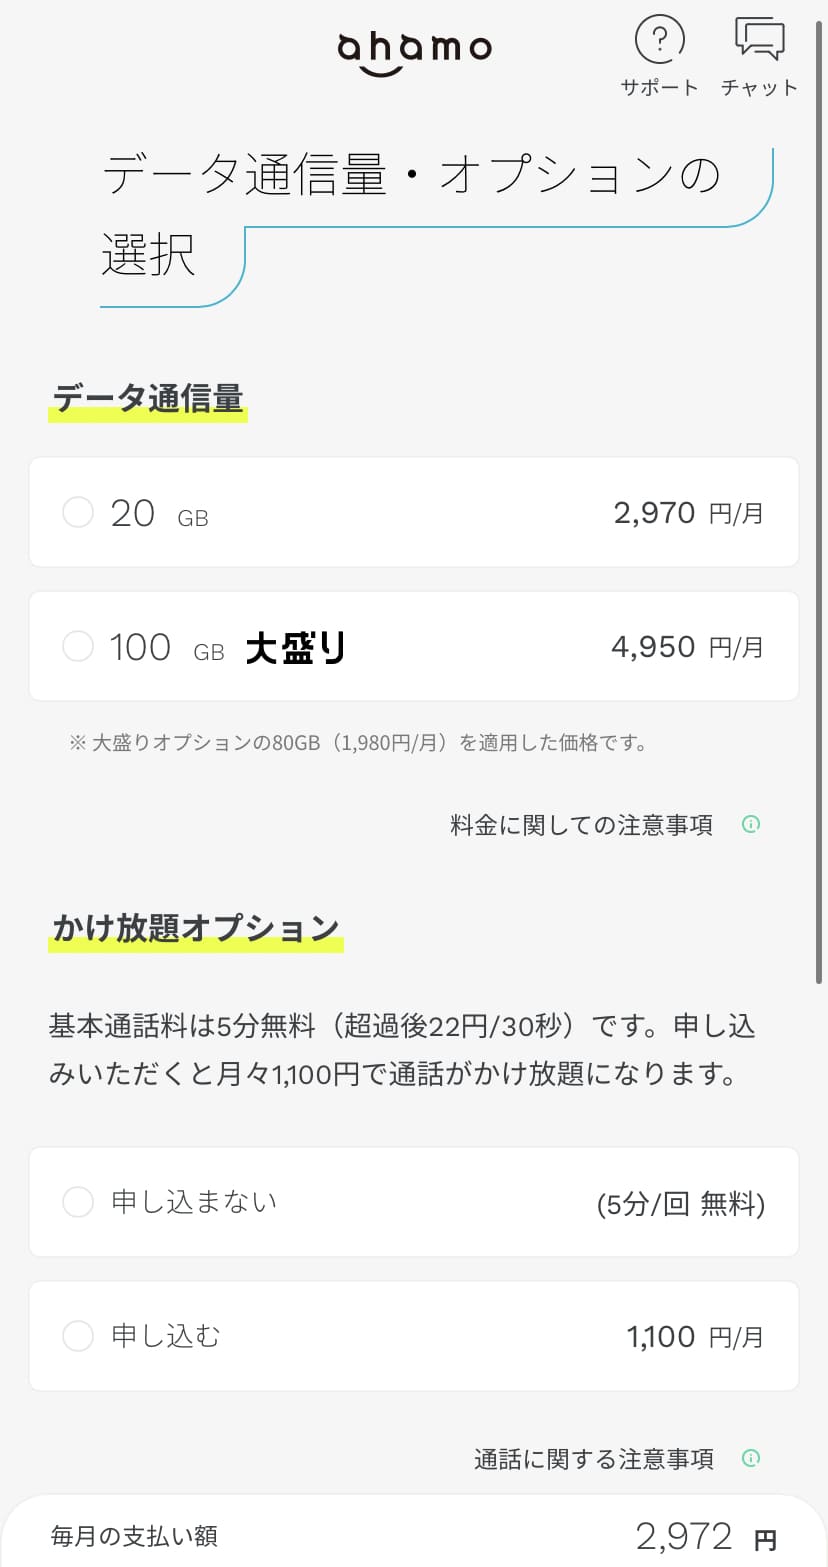Click the 4,950 円/月 price on the 100 GB card
The width and height of the screenshot is (828, 1567).
click(x=687, y=647)
